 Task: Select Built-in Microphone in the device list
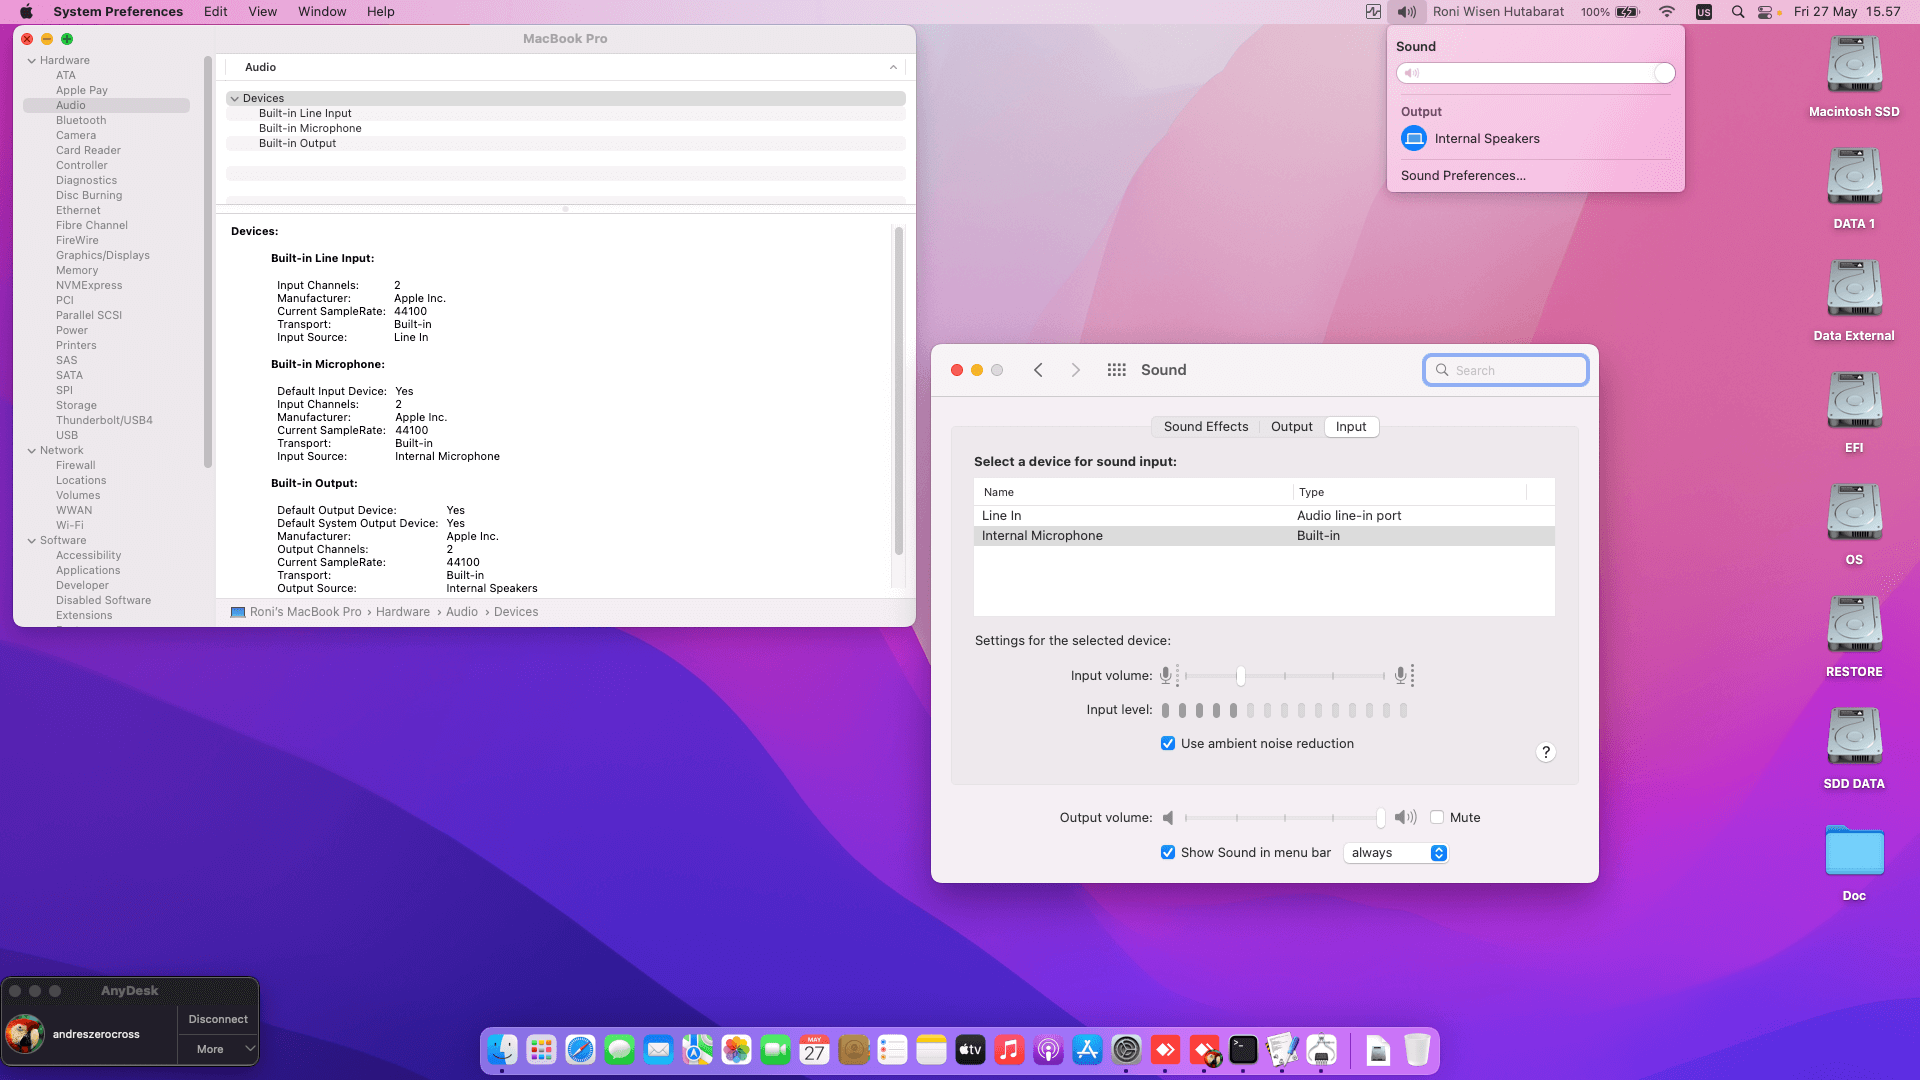coord(310,129)
